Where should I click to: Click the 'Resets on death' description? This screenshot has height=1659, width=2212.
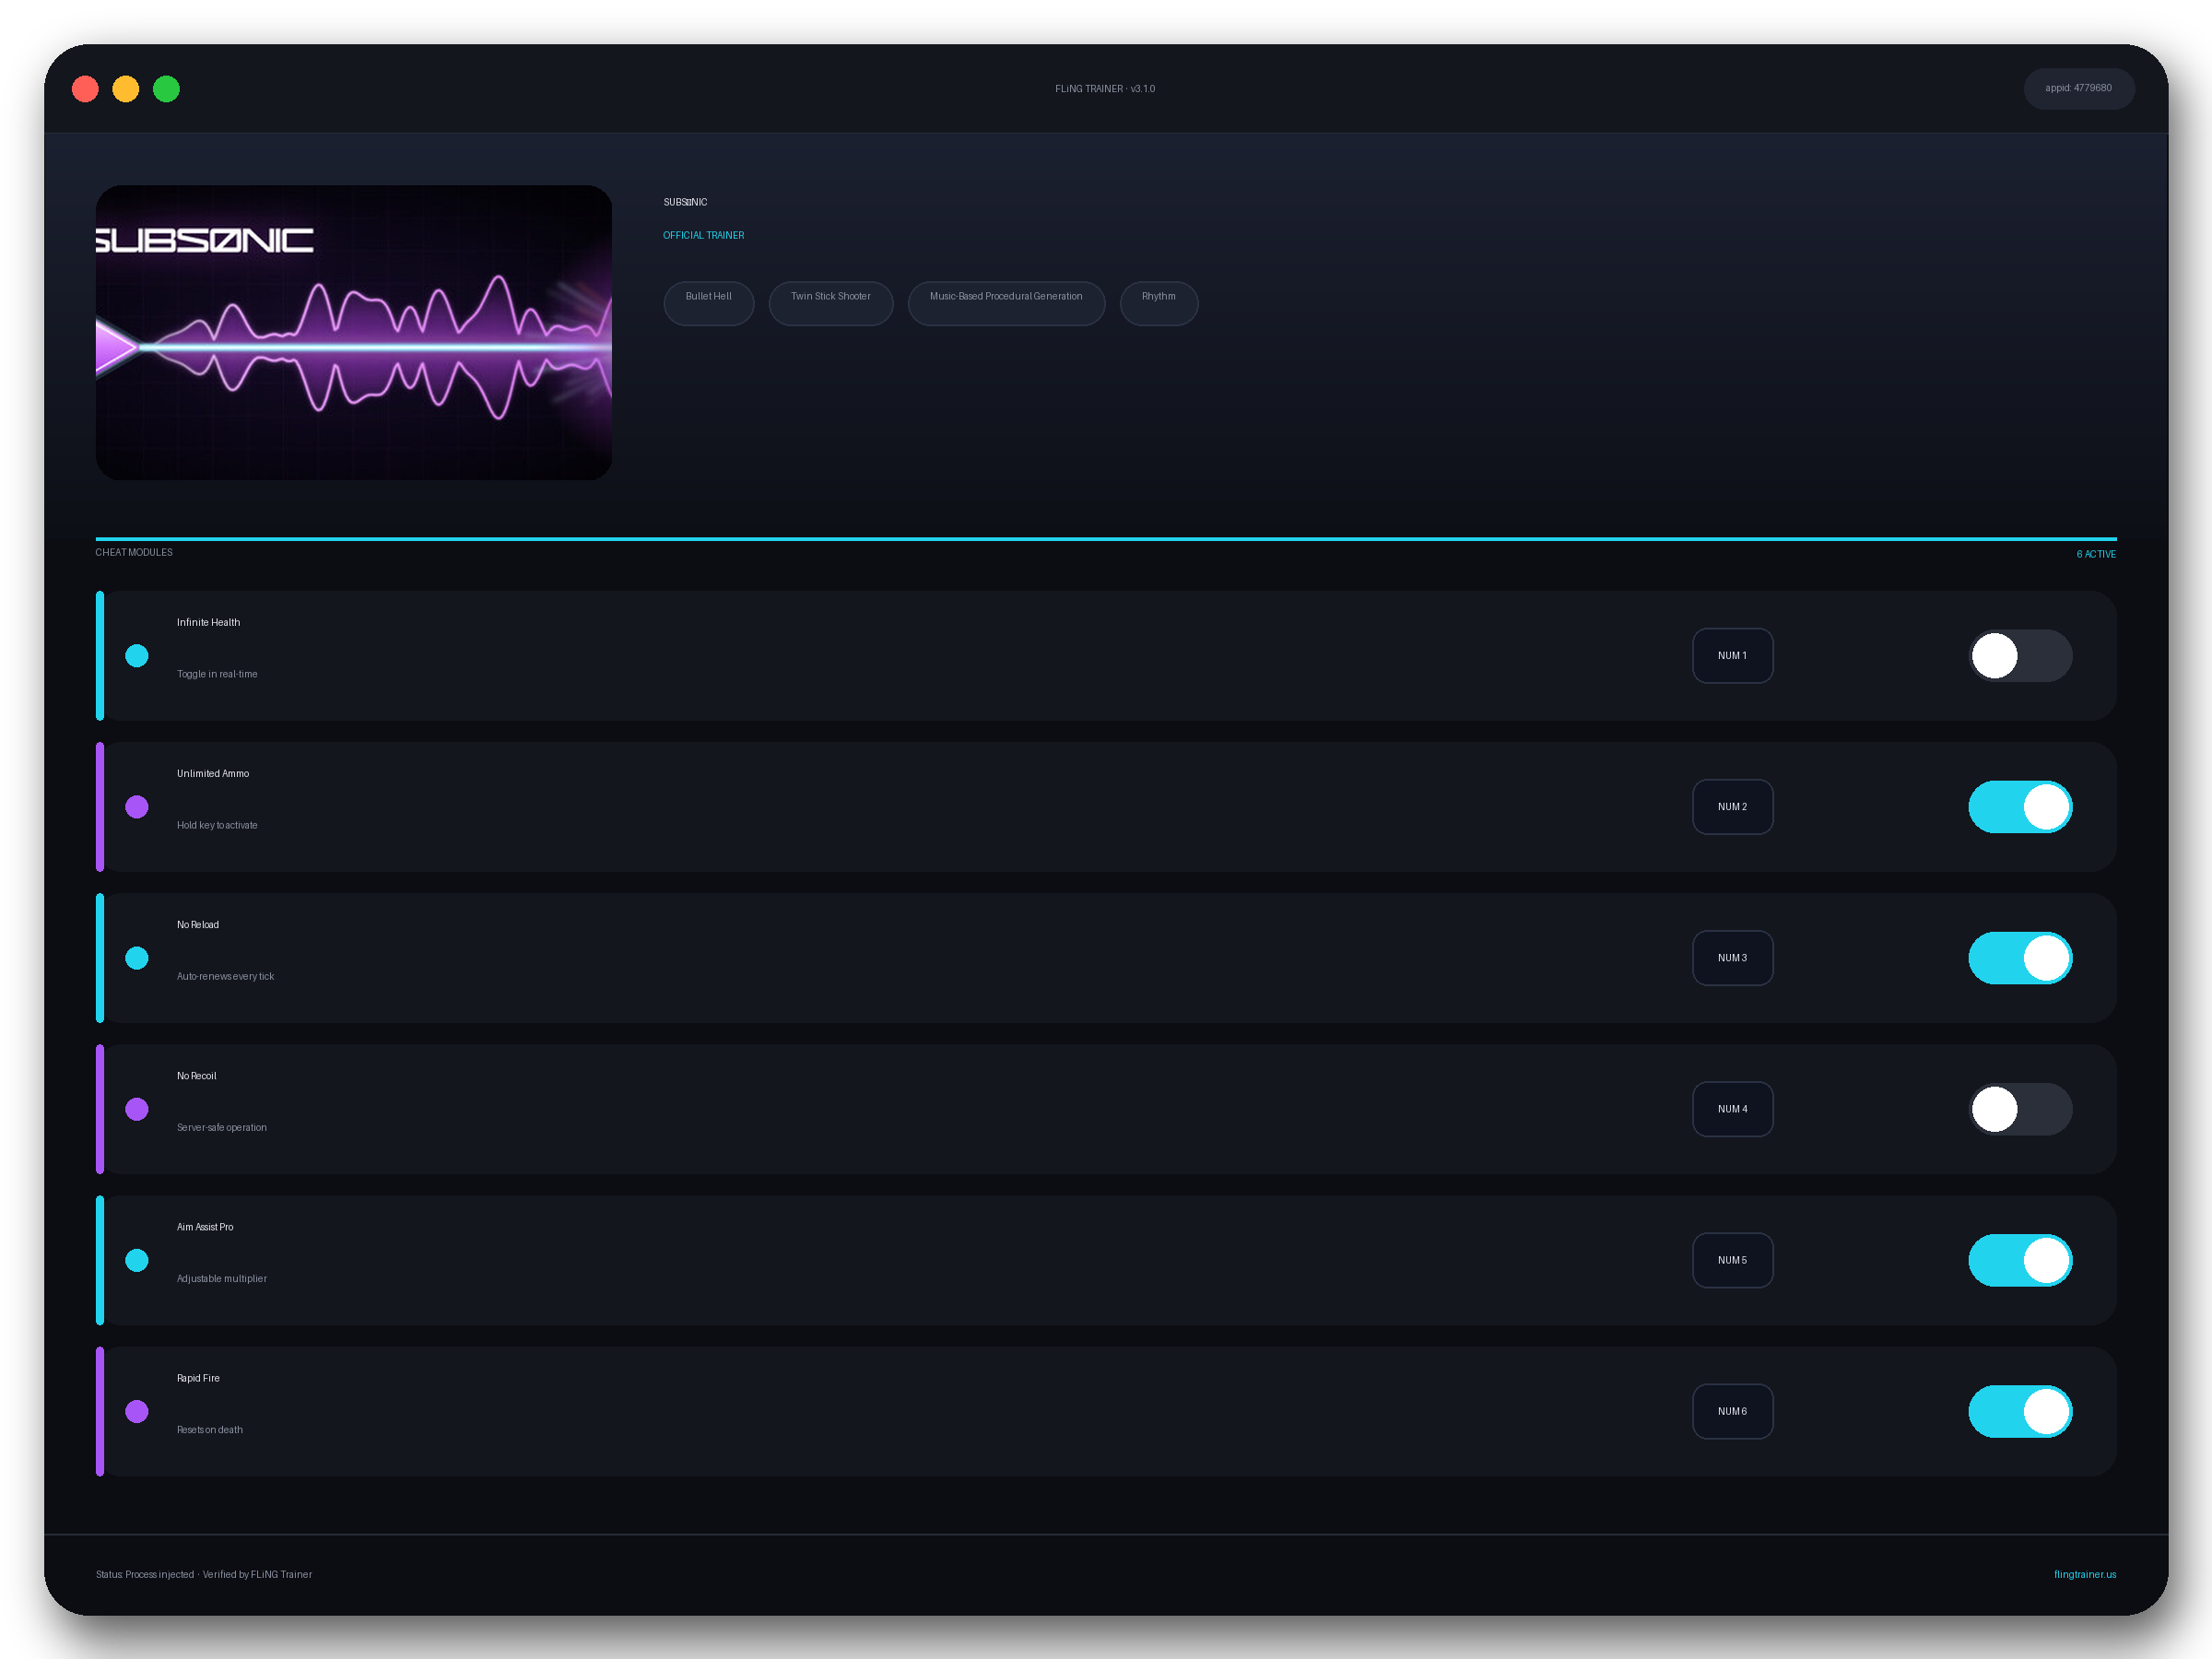coord(210,1429)
